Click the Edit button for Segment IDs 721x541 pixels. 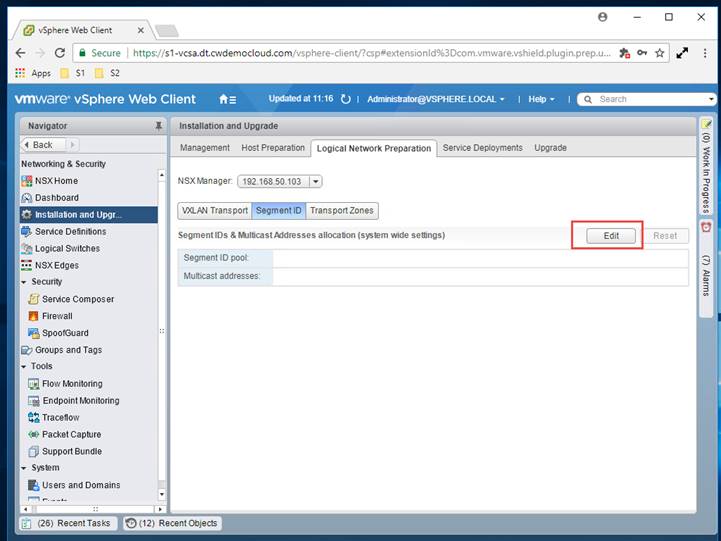click(611, 236)
